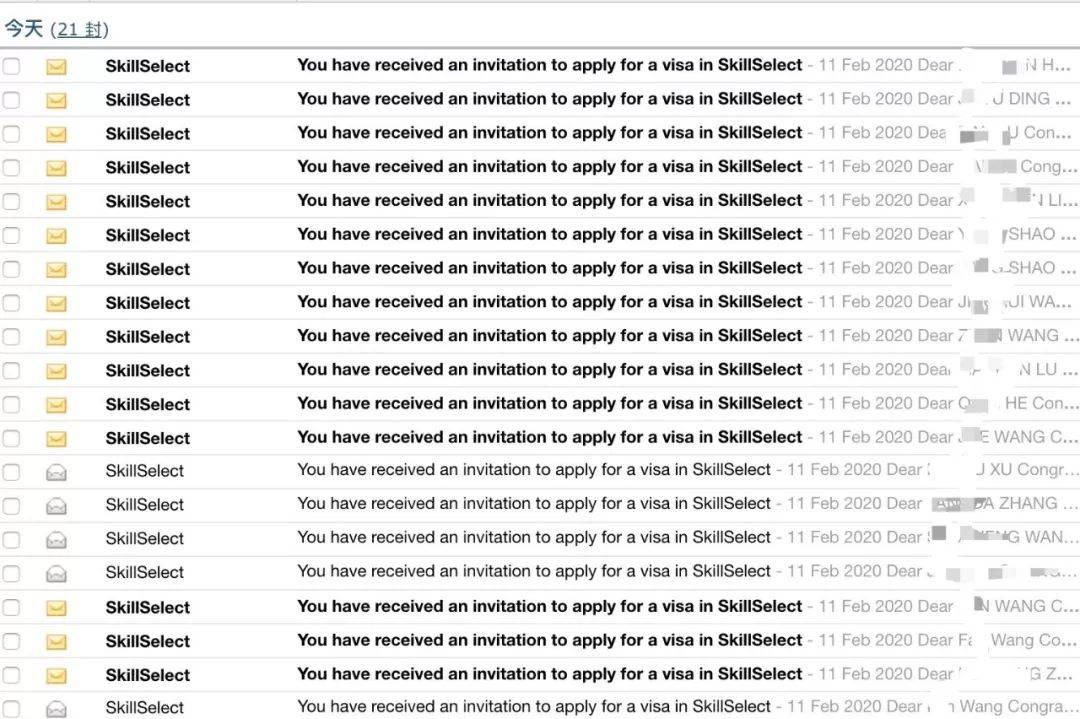
Task: Mark the checkbox beside the DING email
Action: click(x=11, y=100)
